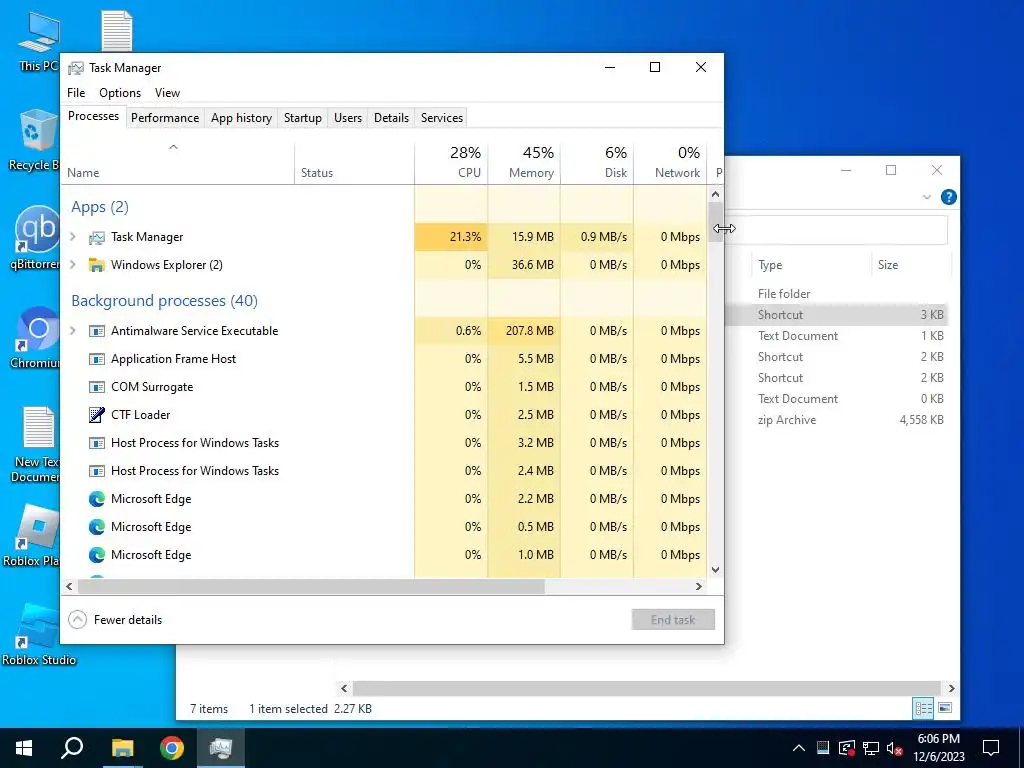Sort processes by Disk column
Viewport: 1024px width, 768px height.
coord(597,162)
